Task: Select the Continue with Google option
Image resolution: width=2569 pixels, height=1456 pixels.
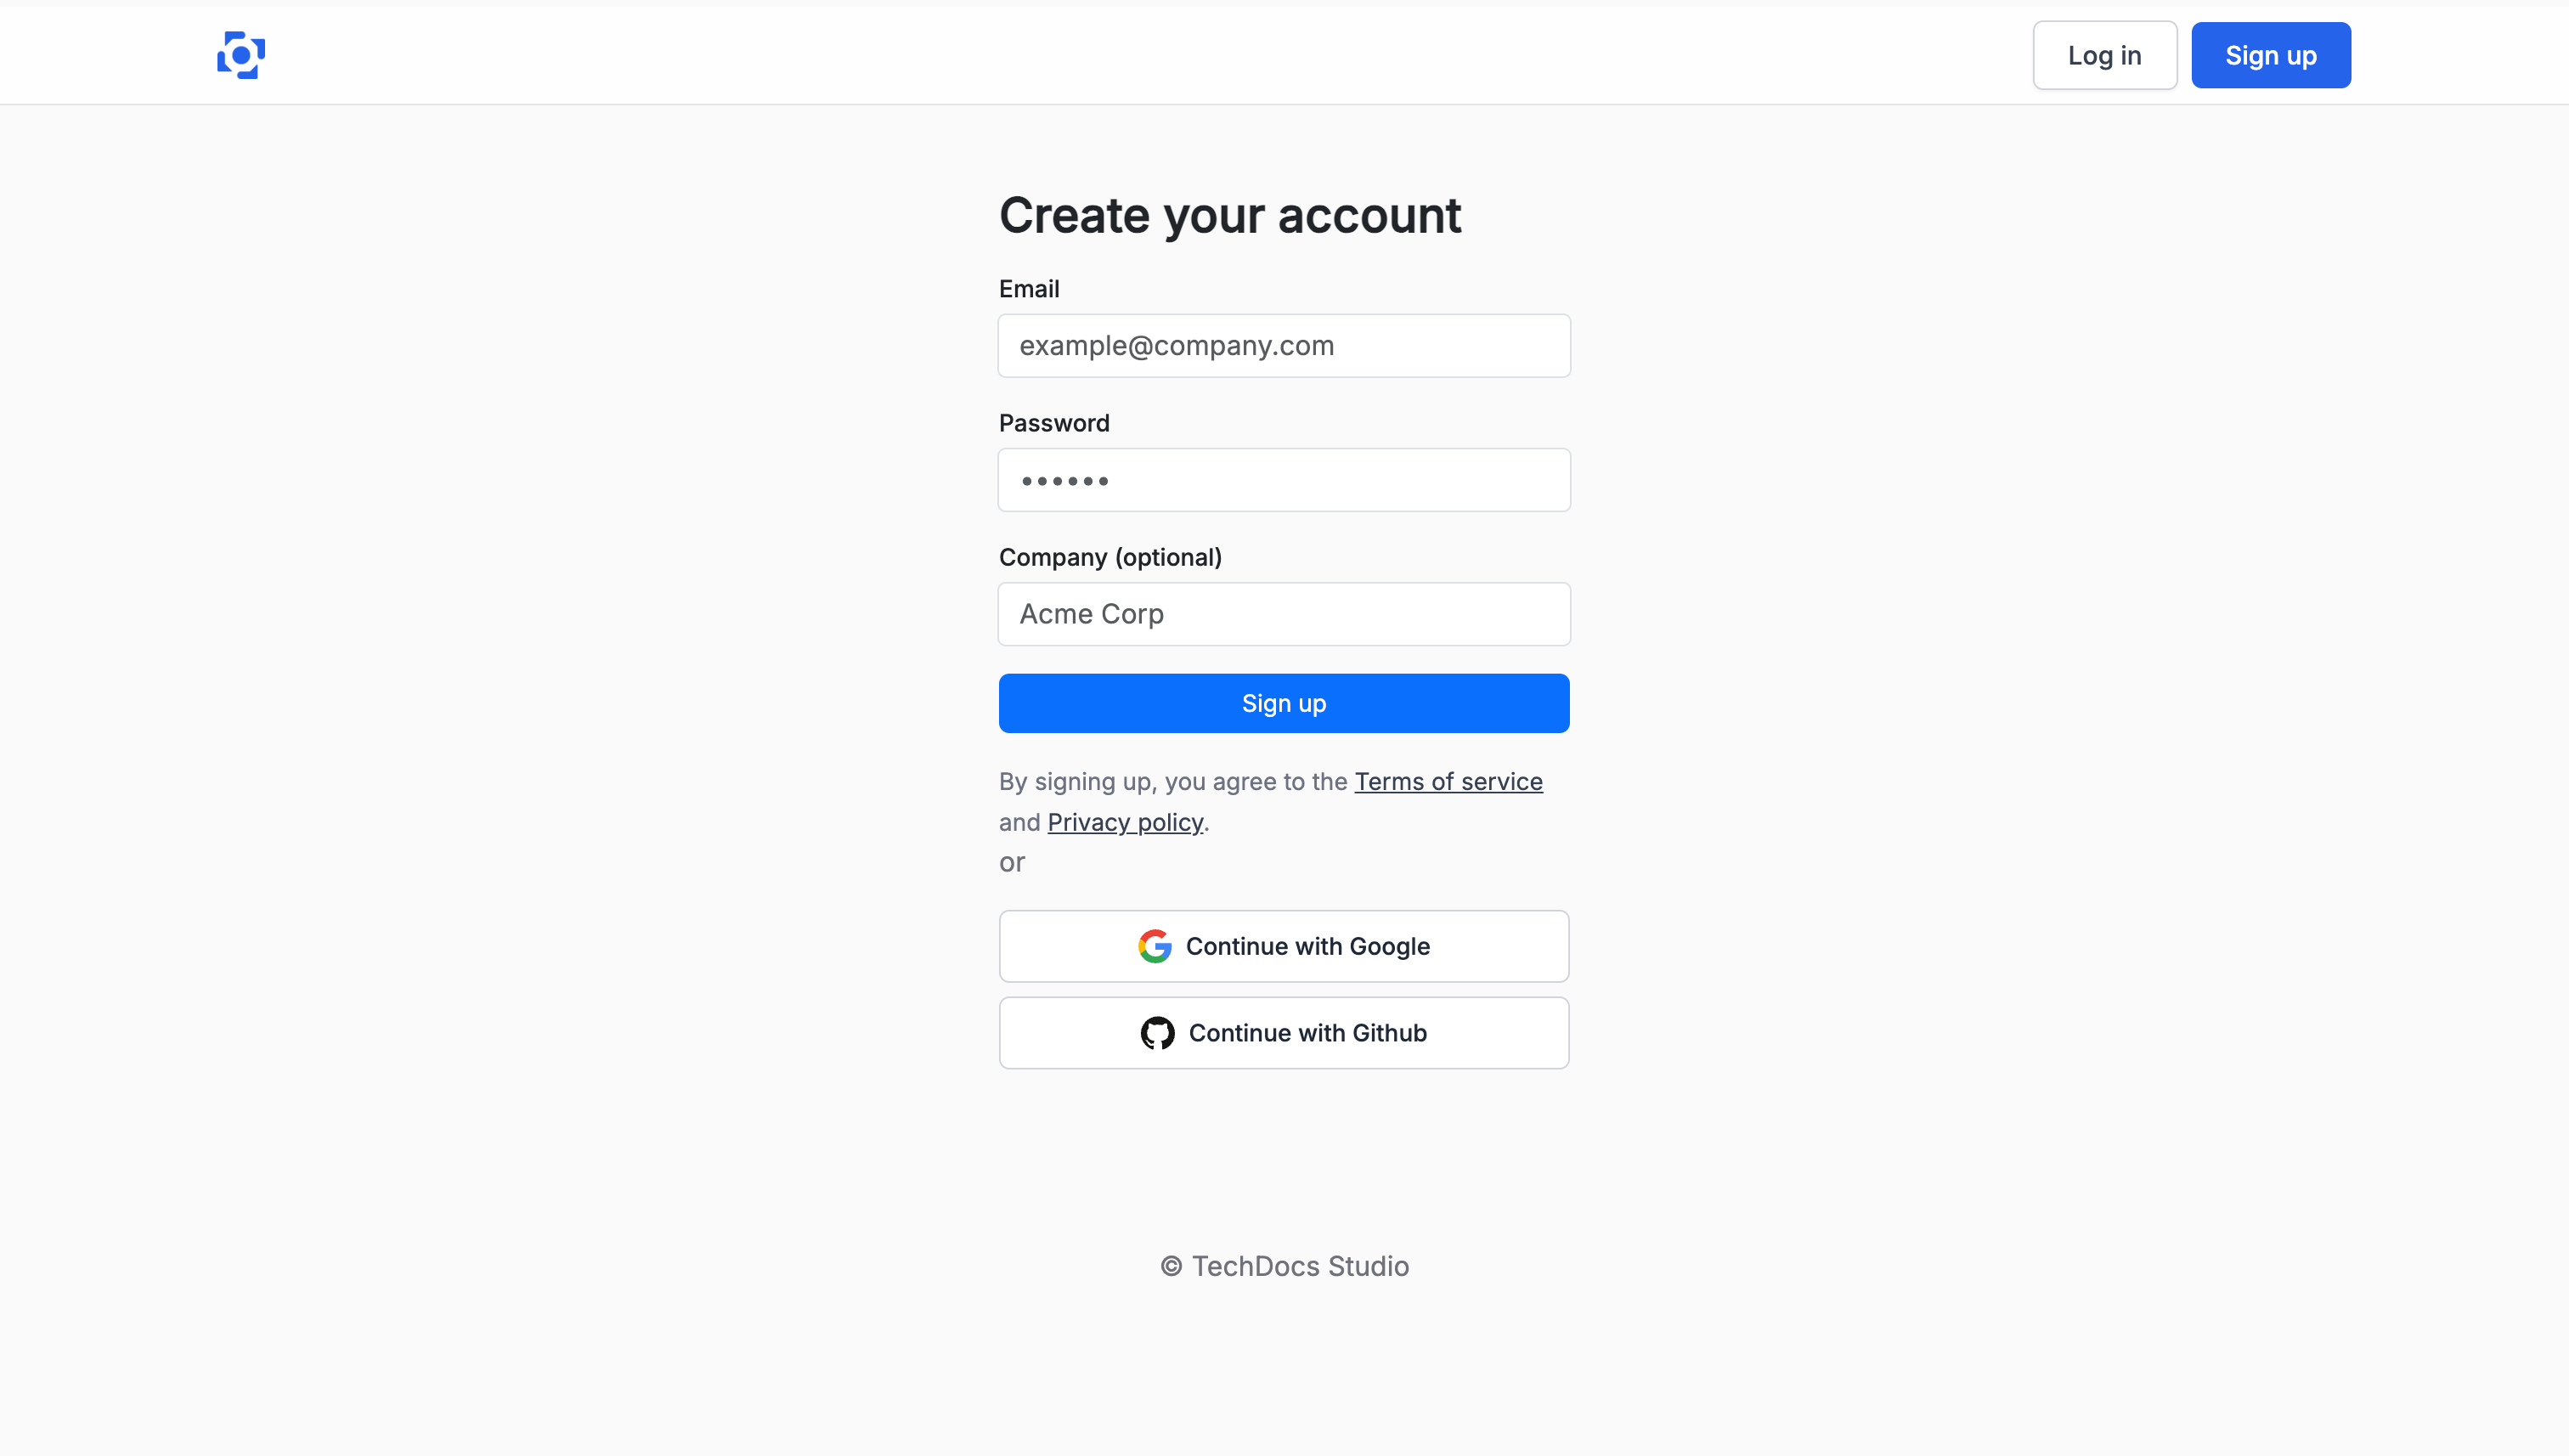Action: pos(1284,946)
